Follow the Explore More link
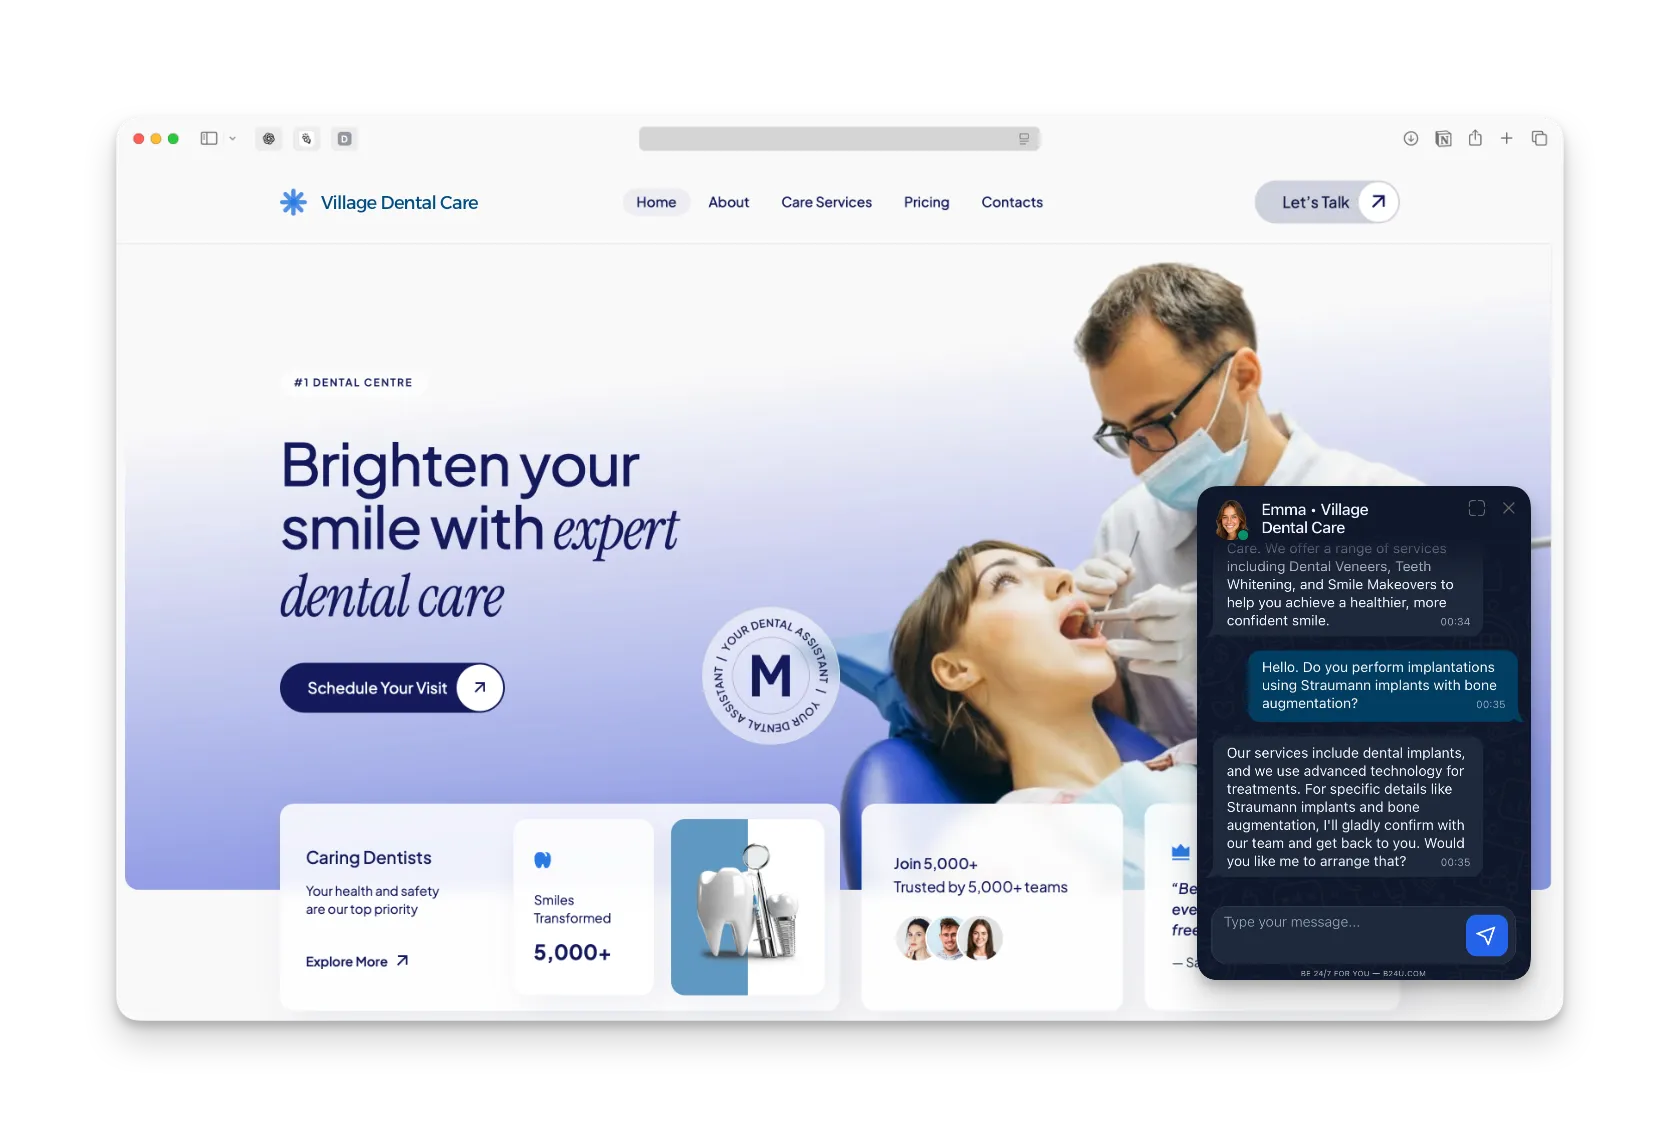 pos(345,961)
